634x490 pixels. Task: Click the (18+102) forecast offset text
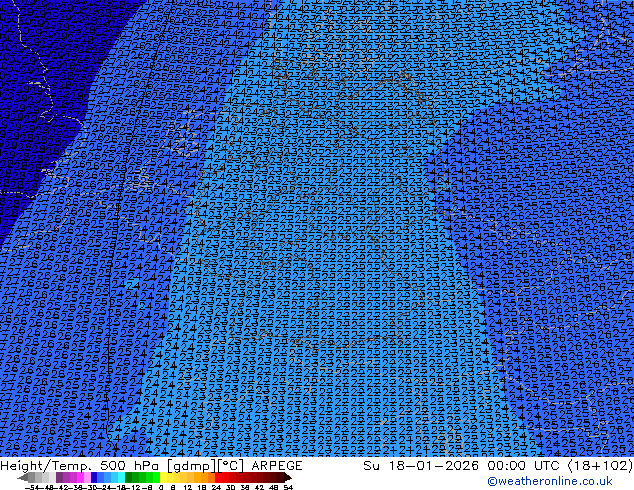click(x=600, y=466)
